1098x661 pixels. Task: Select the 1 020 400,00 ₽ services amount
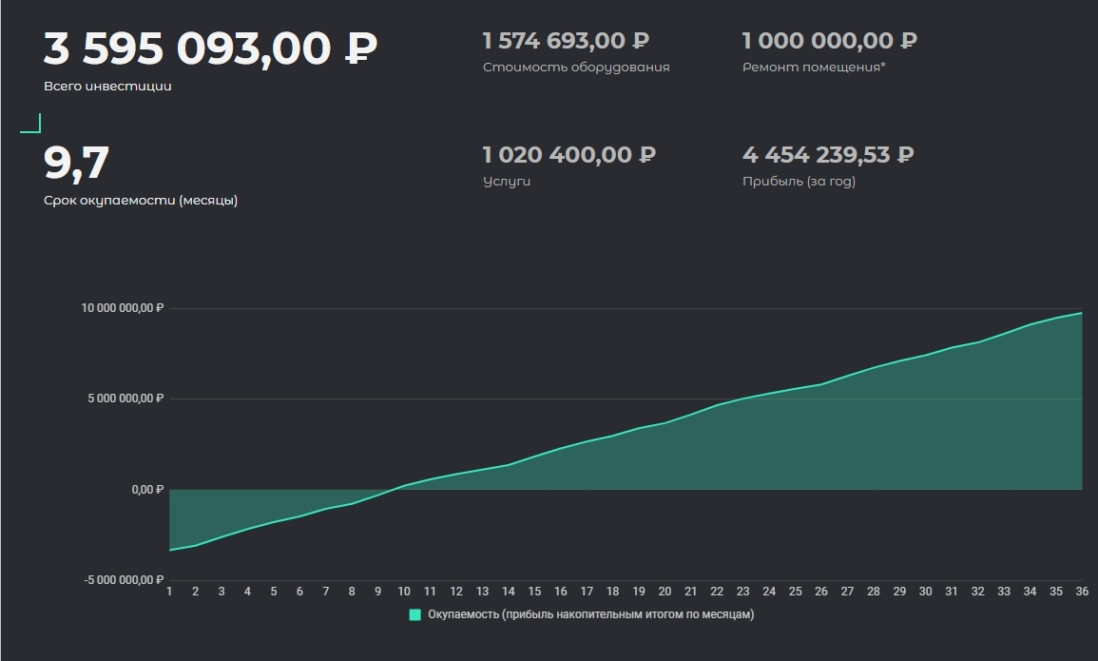coord(569,155)
